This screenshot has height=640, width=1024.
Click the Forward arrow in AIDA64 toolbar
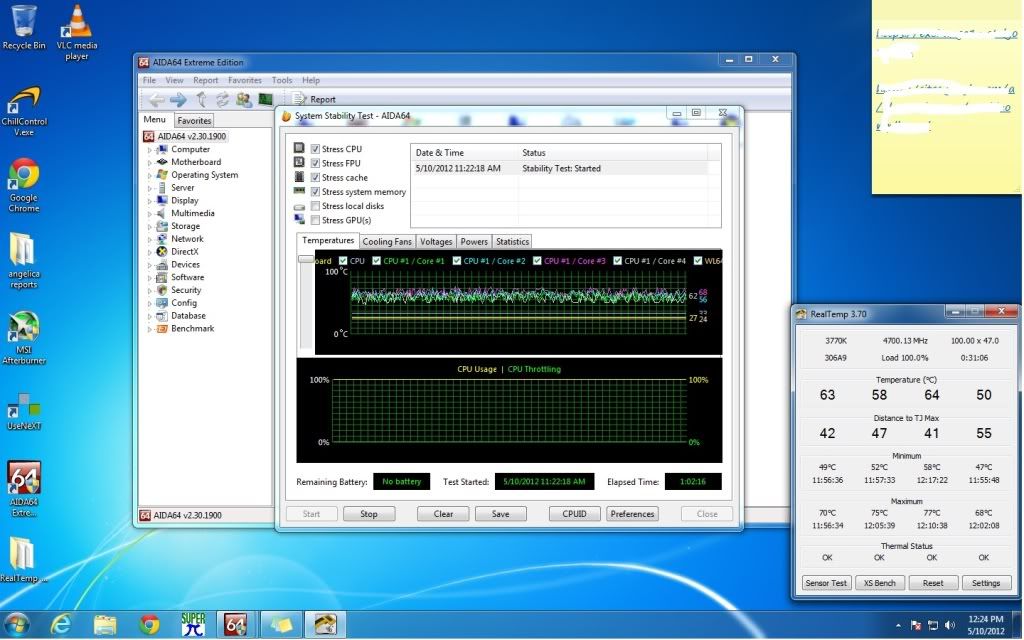pos(178,99)
